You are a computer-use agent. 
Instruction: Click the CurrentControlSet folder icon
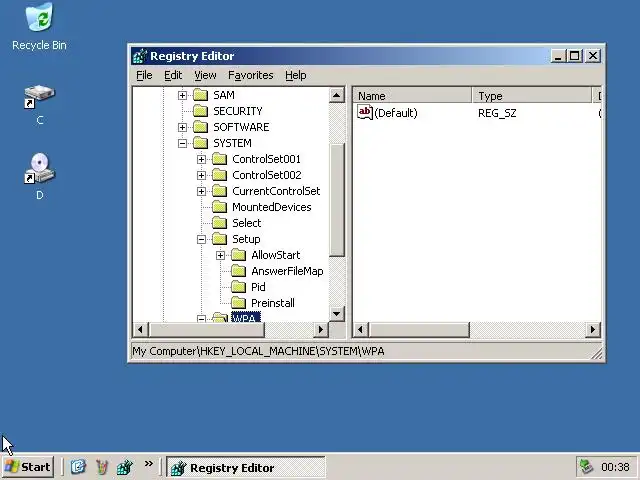pyautogui.click(x=220, y=191)
